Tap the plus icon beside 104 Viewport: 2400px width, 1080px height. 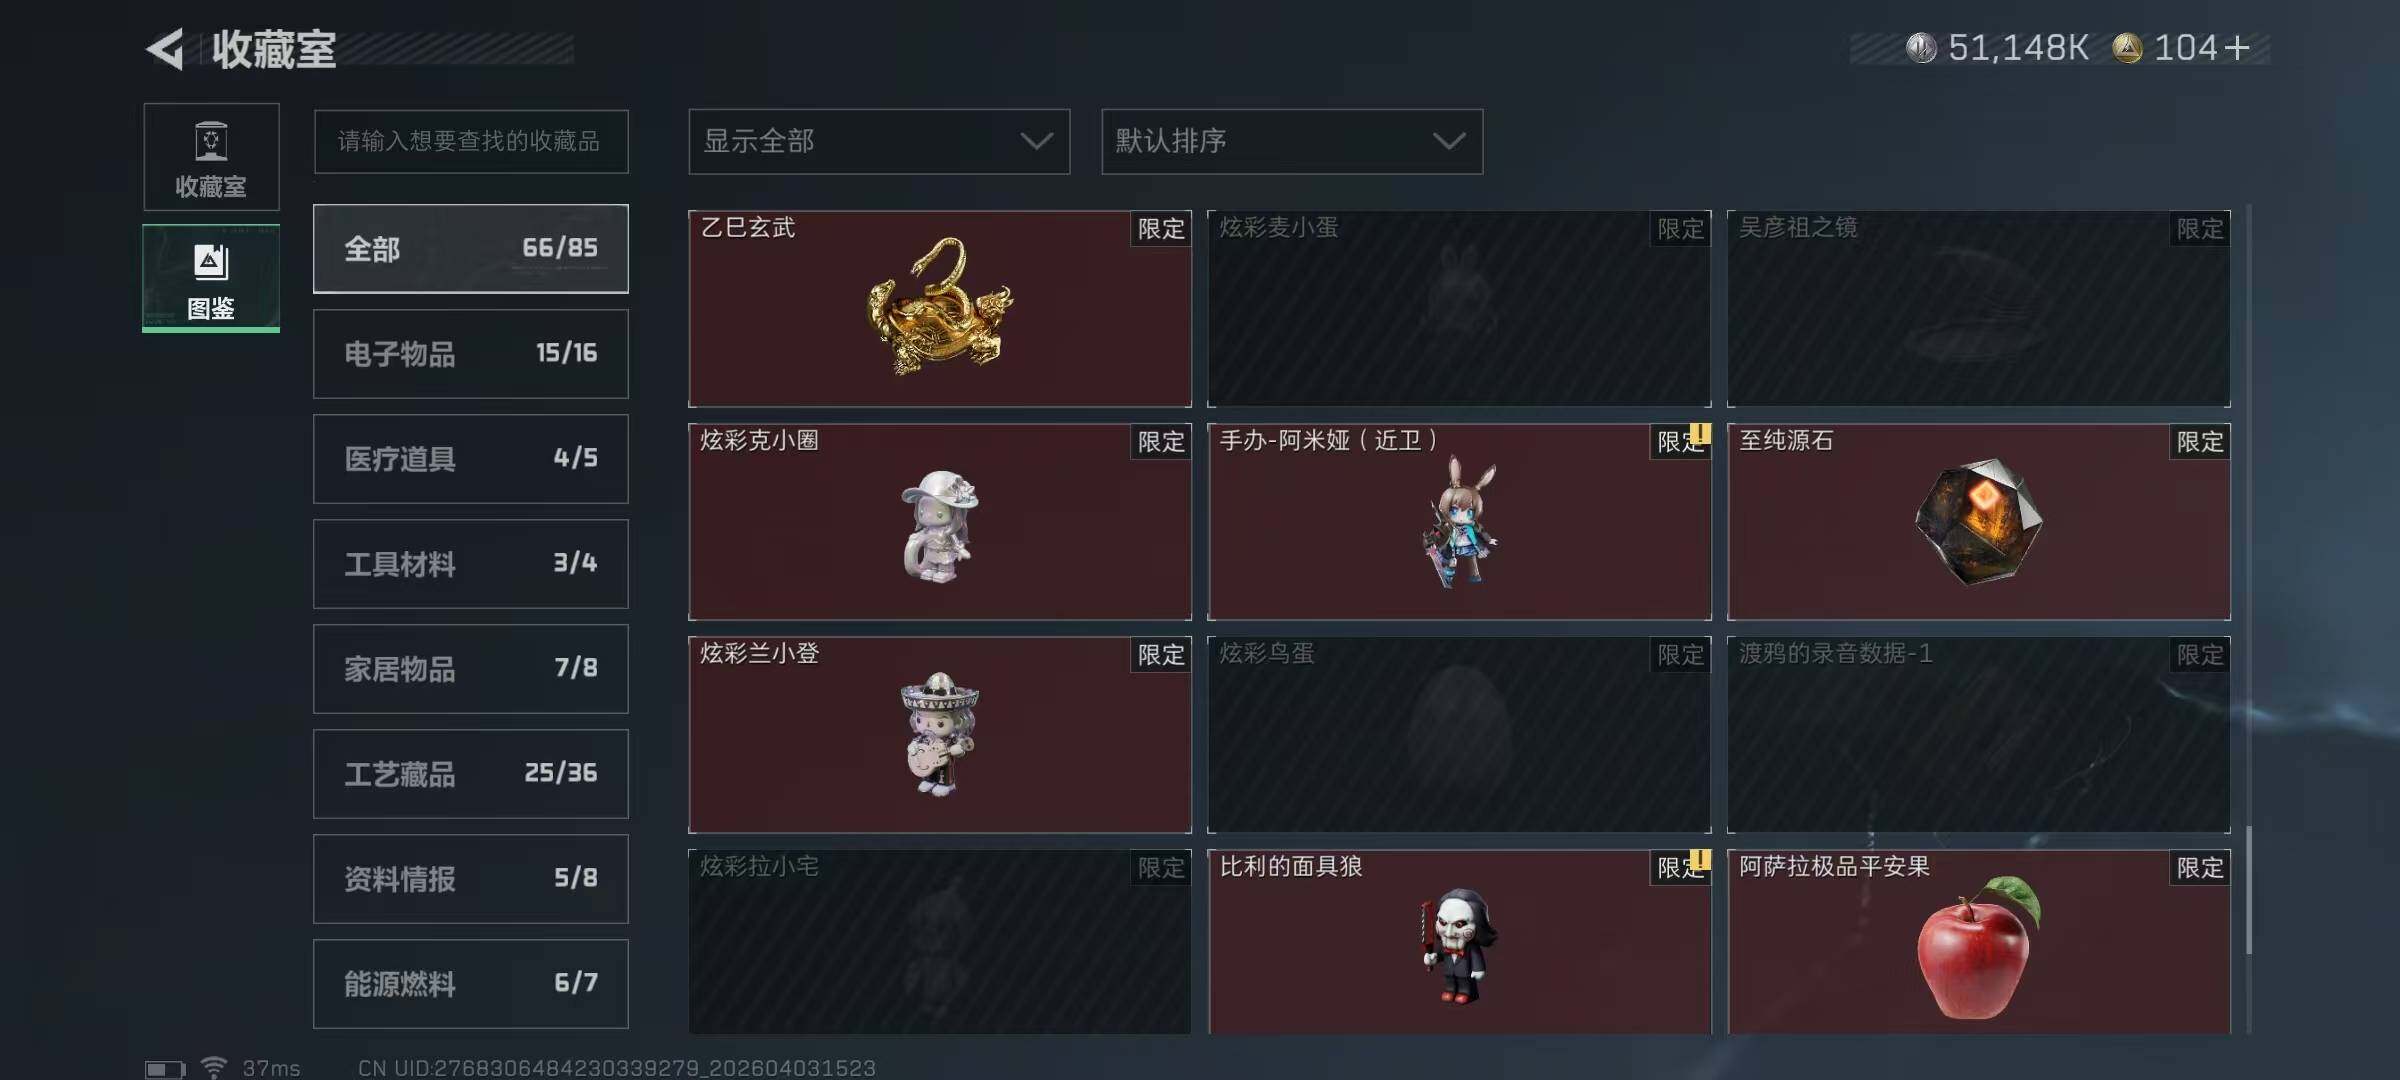(2237, 47)
